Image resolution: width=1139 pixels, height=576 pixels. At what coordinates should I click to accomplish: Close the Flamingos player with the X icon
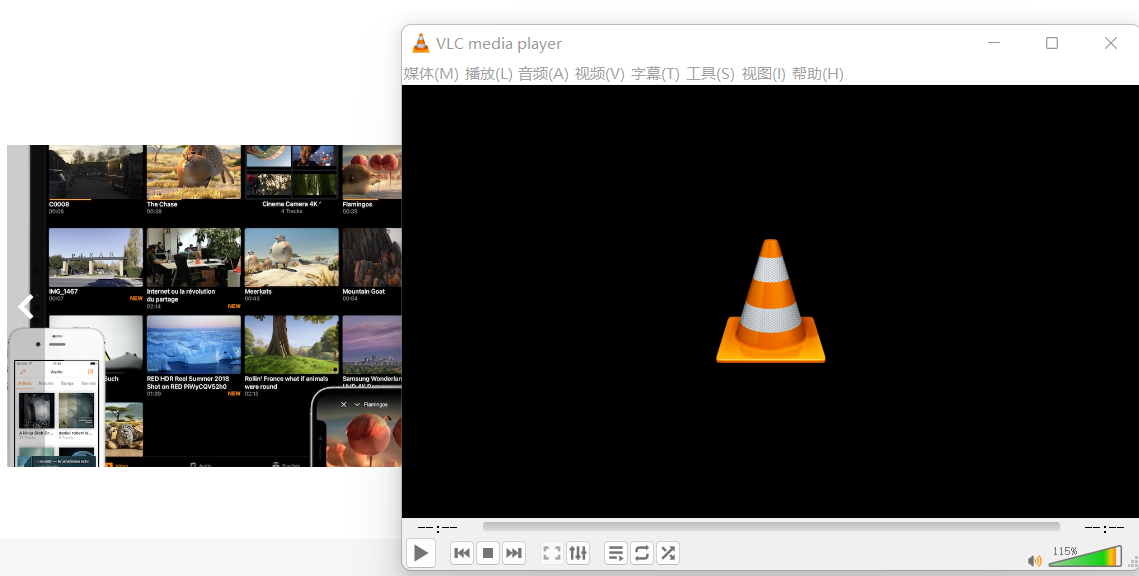click(x=344, y=405)
